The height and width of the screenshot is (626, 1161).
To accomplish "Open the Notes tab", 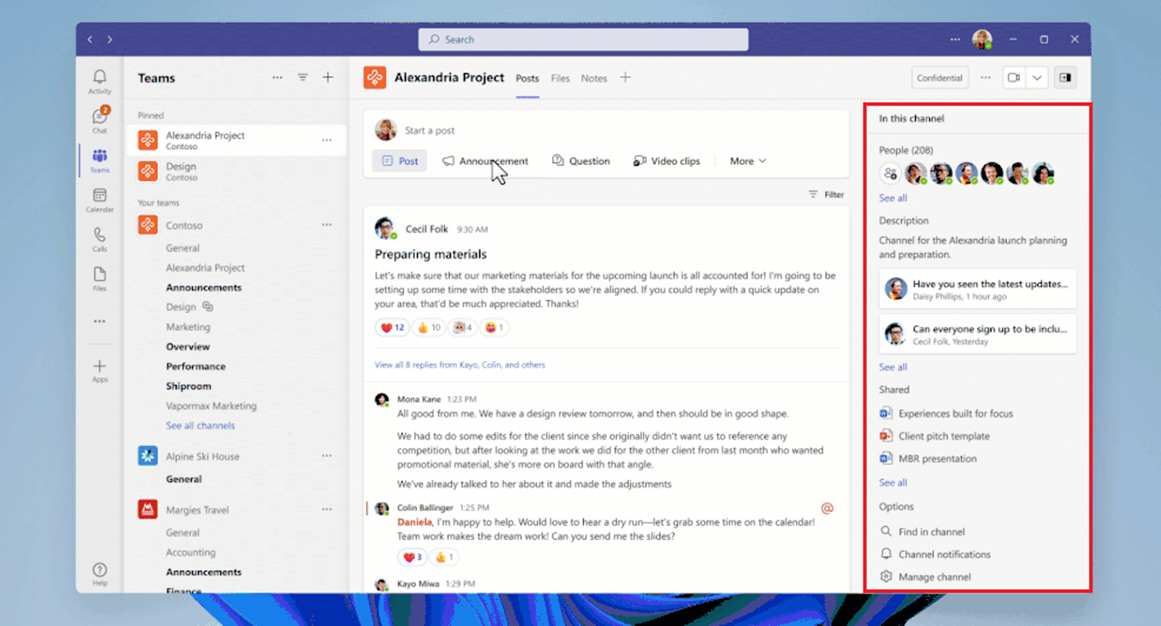I will point(595,78).
